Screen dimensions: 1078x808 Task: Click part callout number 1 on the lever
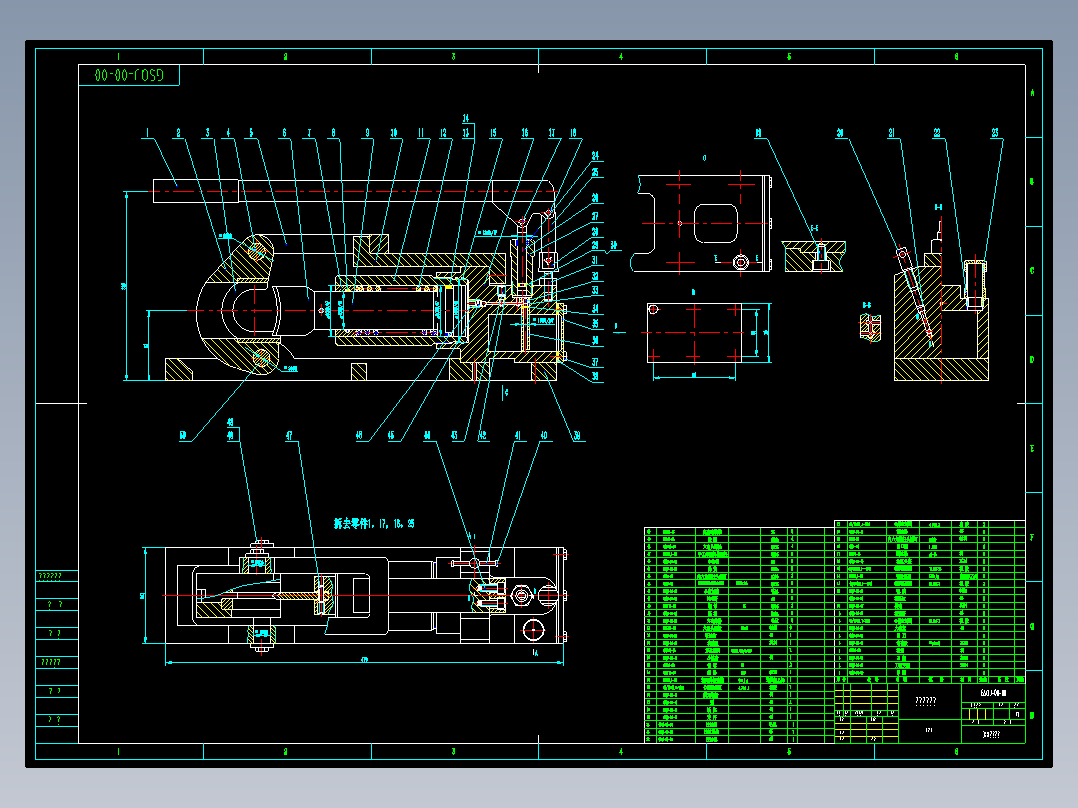point(147,133)
